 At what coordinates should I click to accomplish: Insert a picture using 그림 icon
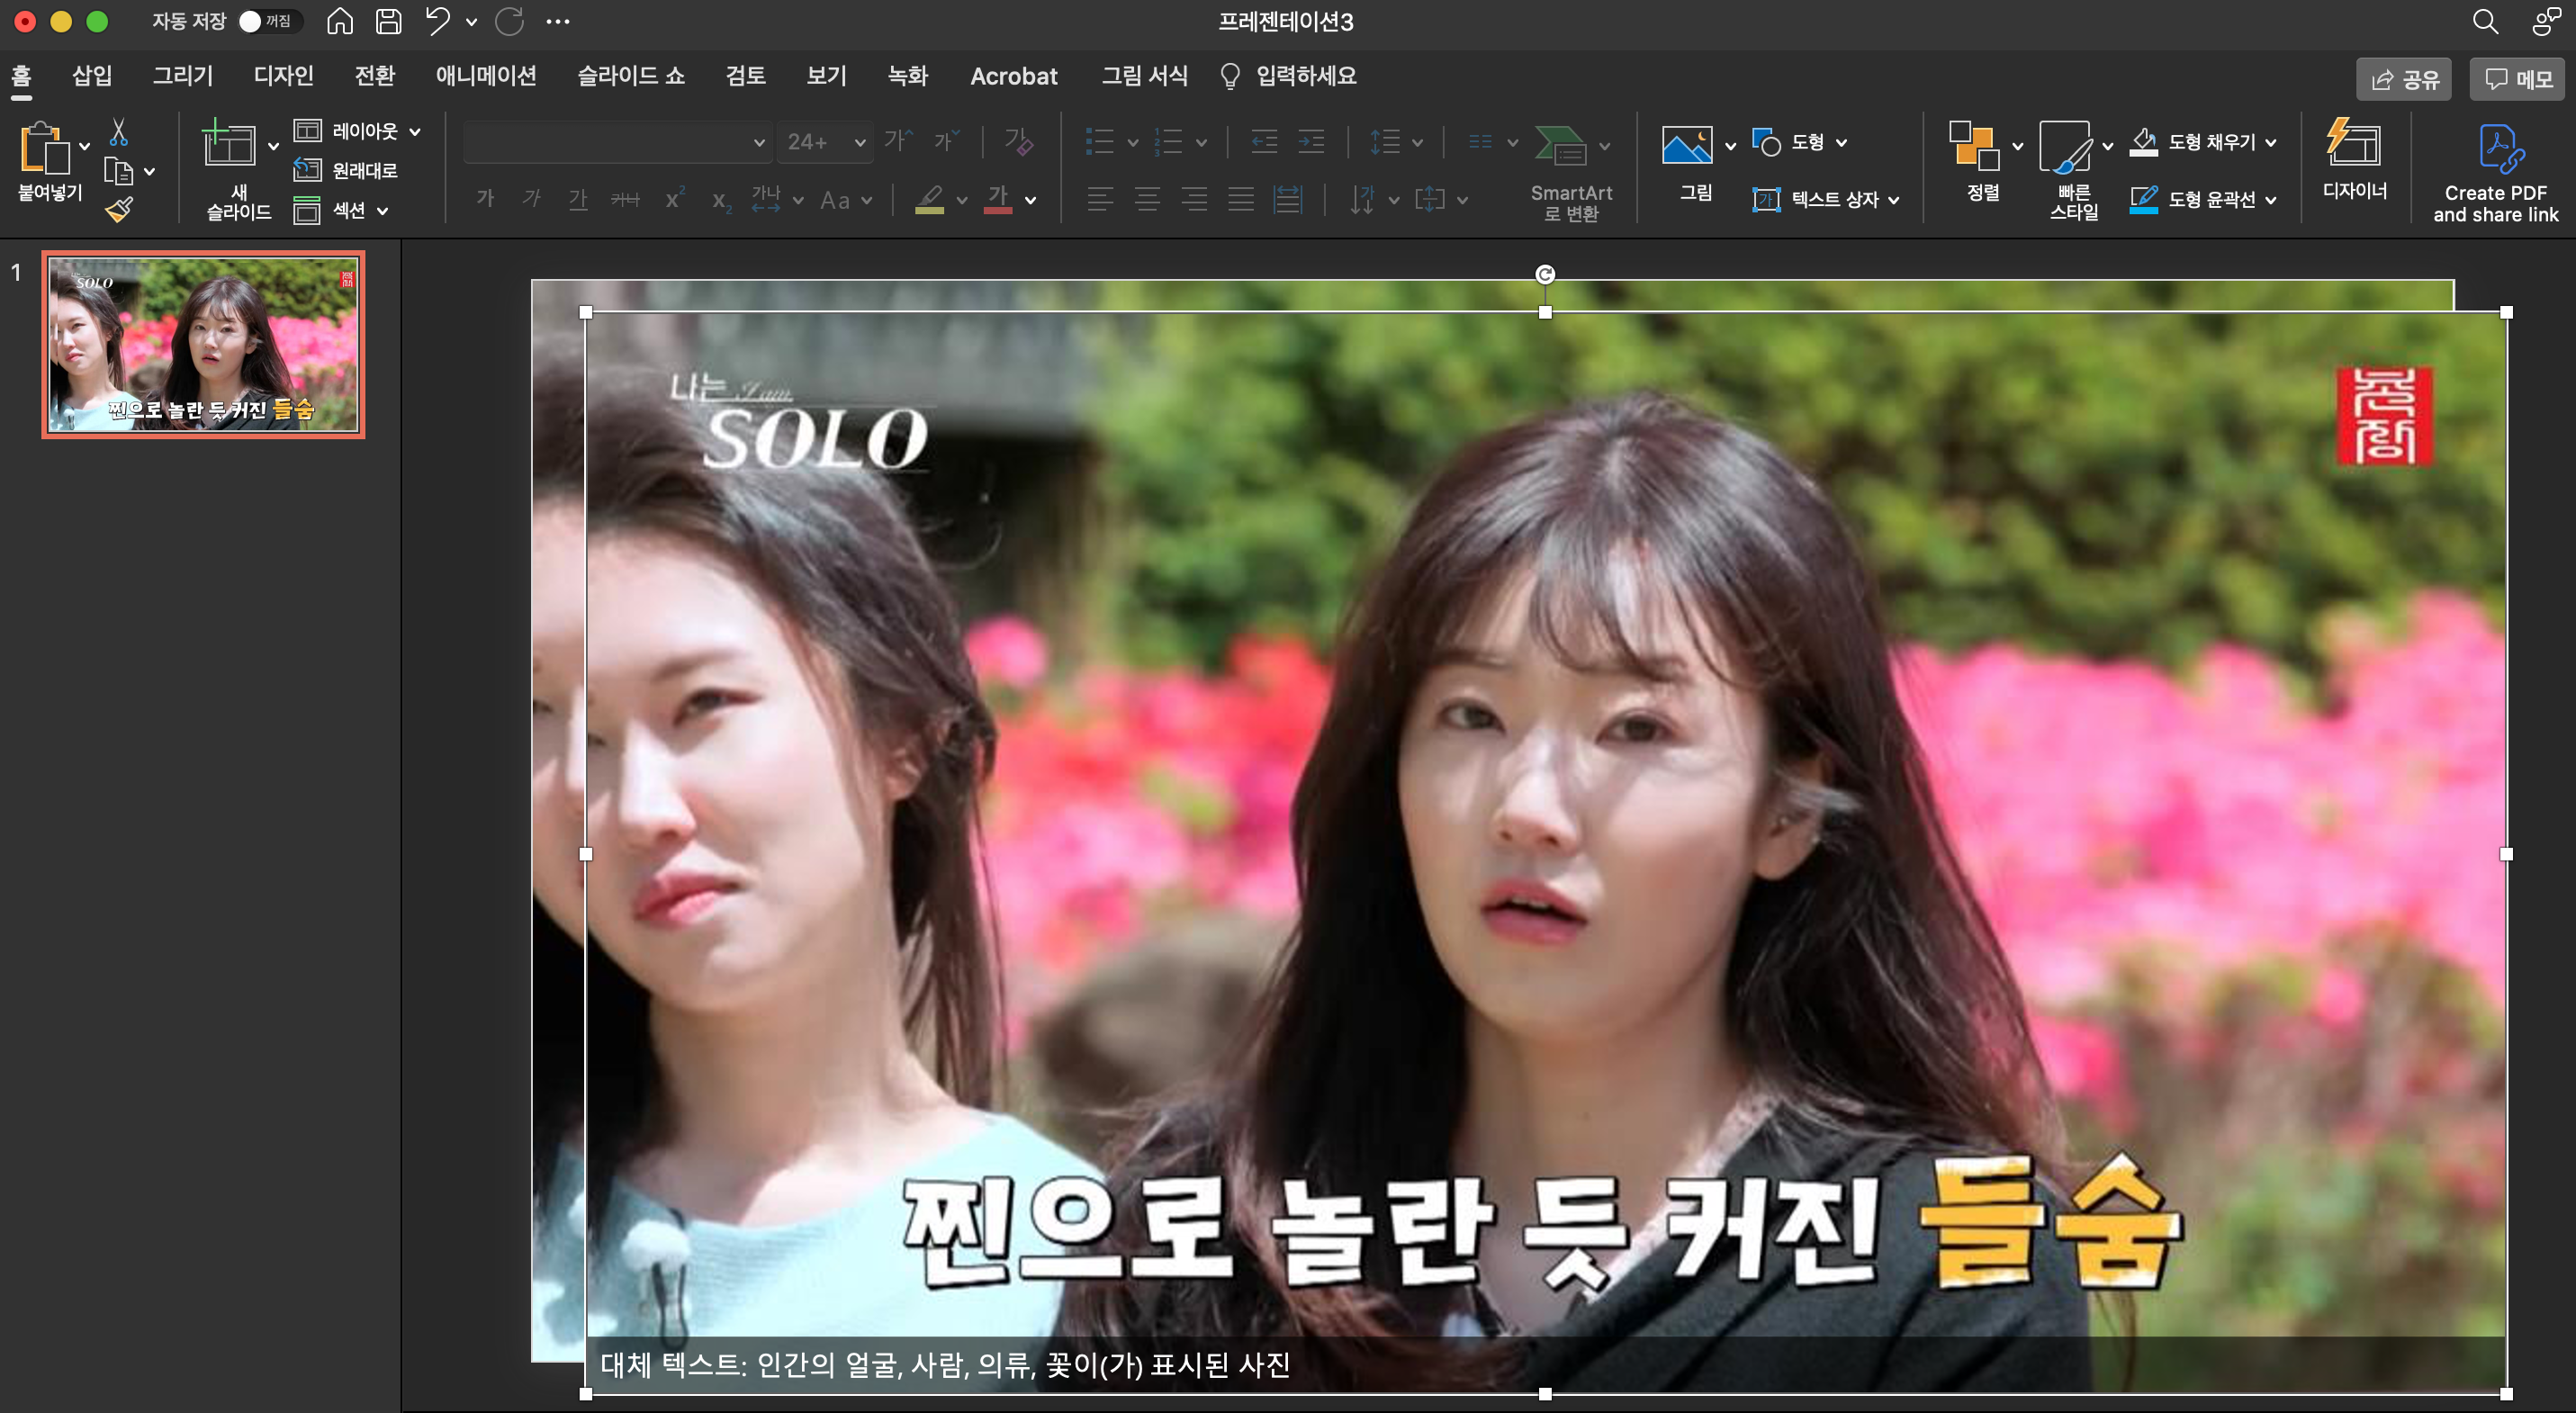pos(1687,144)
